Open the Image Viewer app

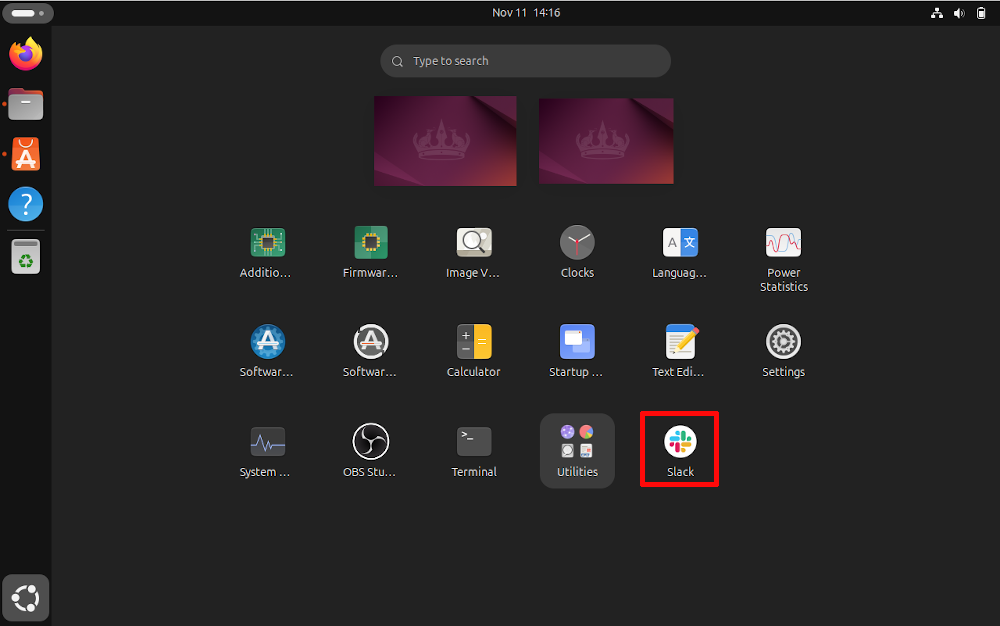[473, 241]
